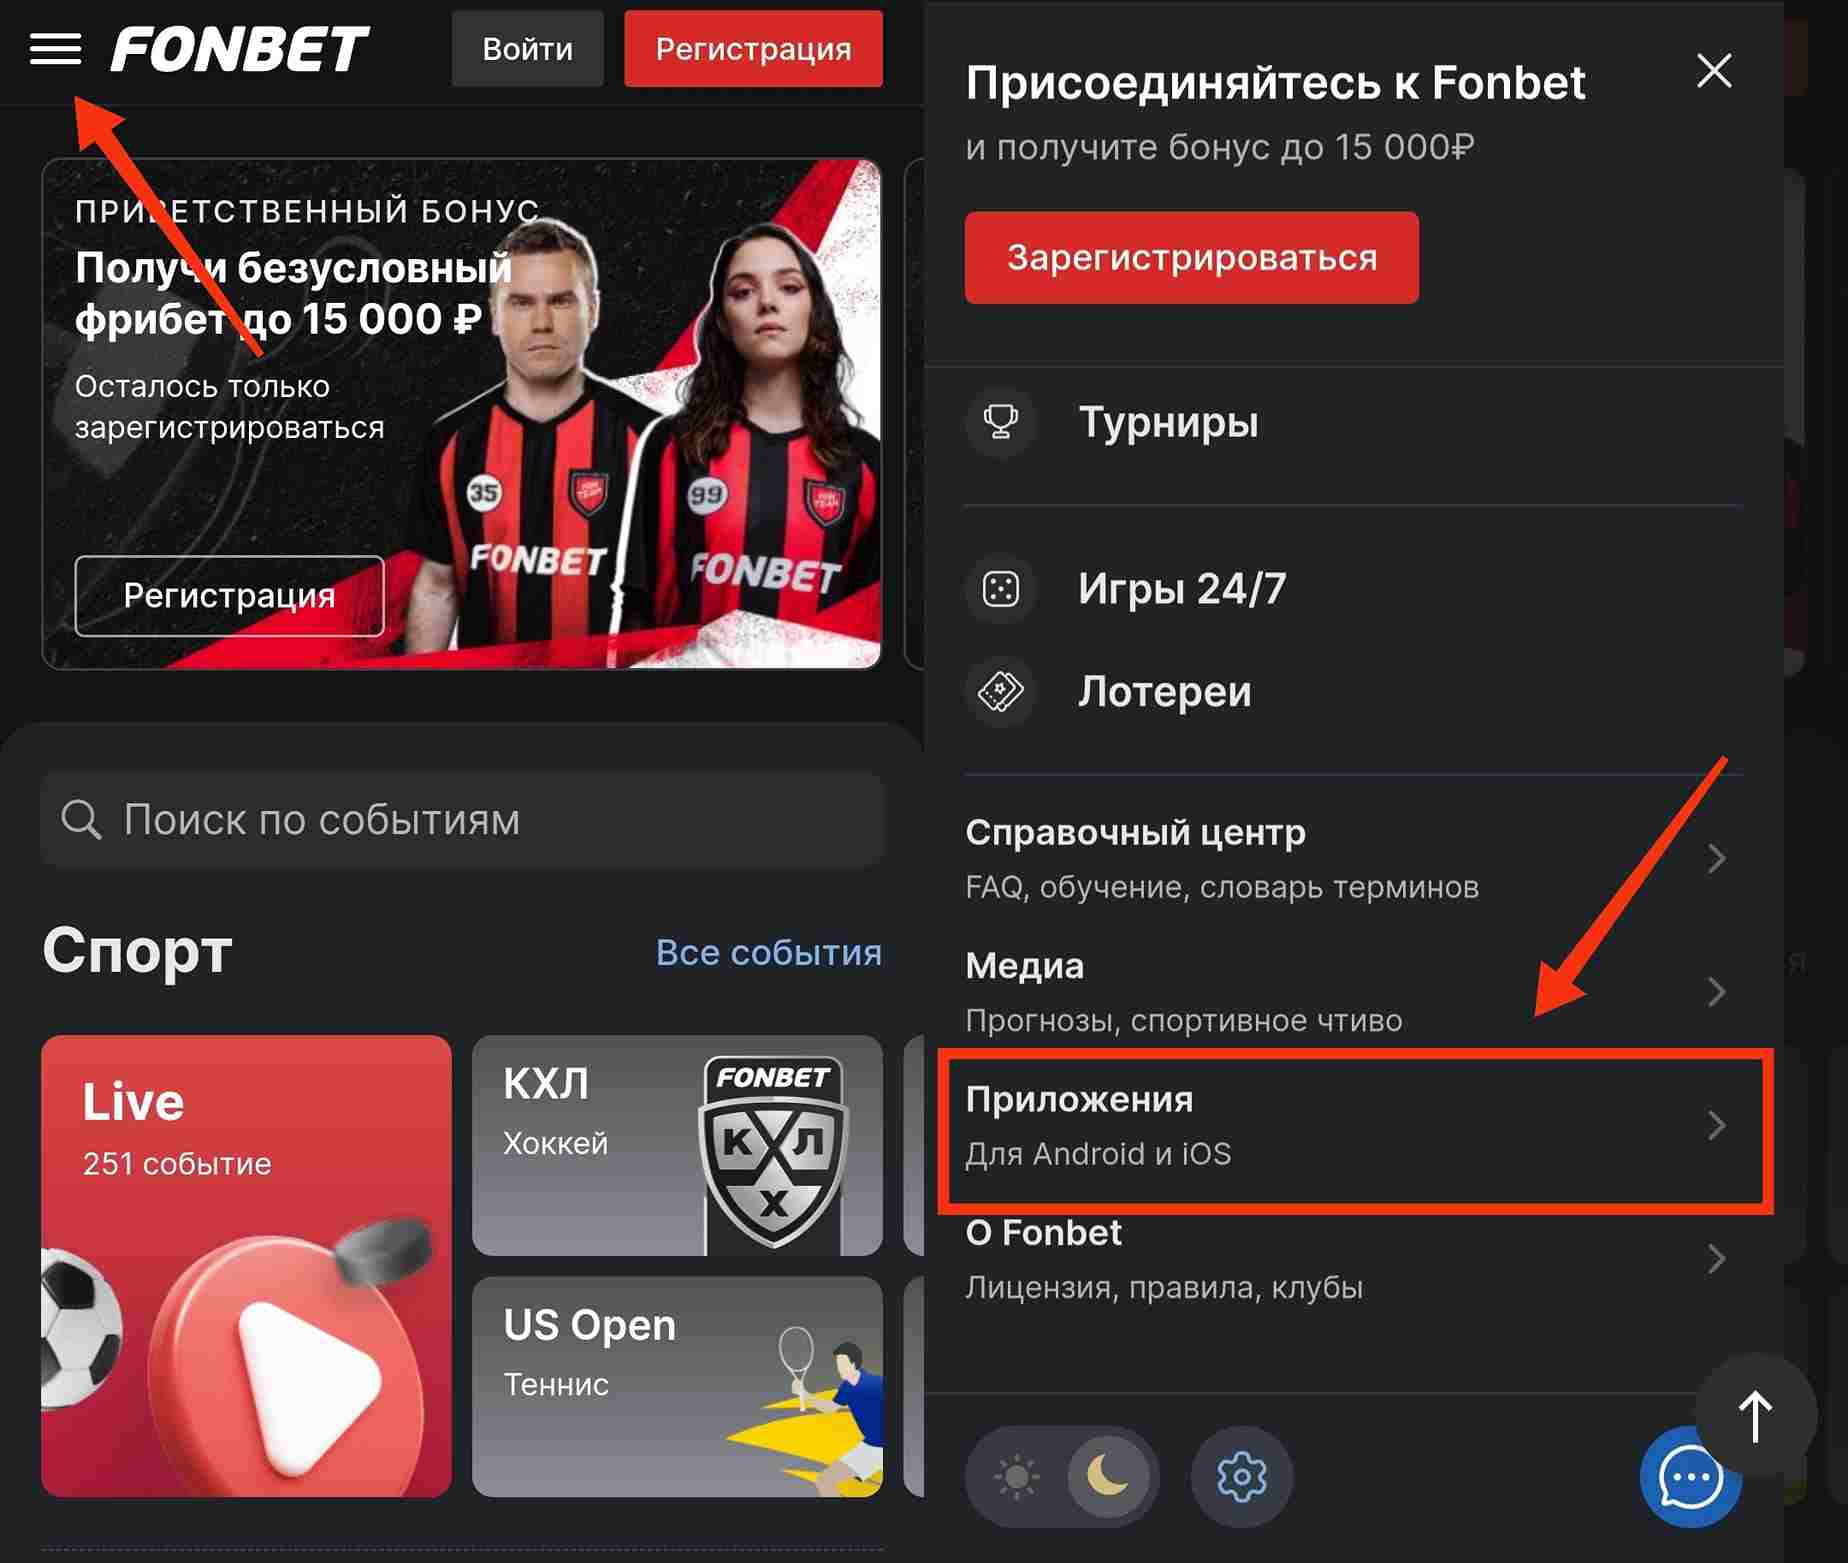Click 'Лицензия, правила, клубы' subtitle
1848x1563 pixels.
click(1163, 1287)
